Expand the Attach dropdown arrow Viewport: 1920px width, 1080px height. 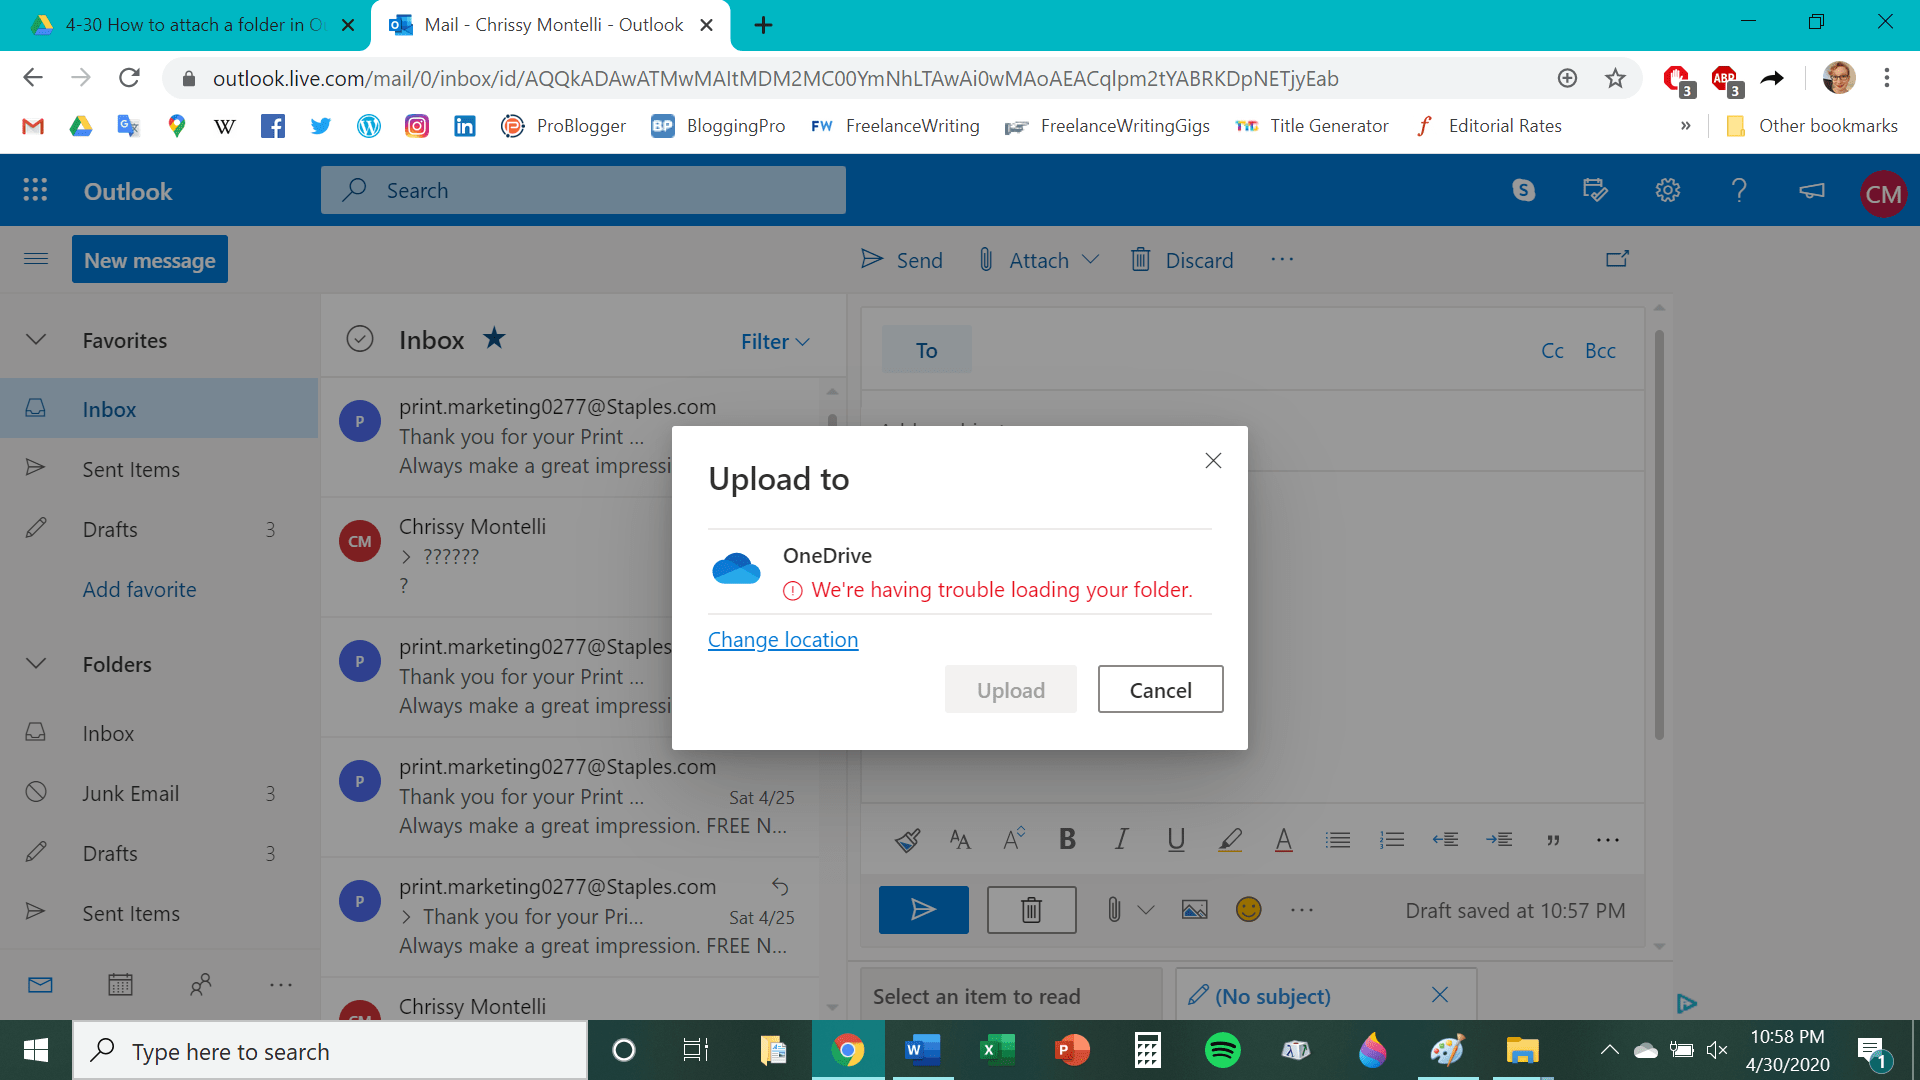pyautogui.click(x=1091, y=260)
